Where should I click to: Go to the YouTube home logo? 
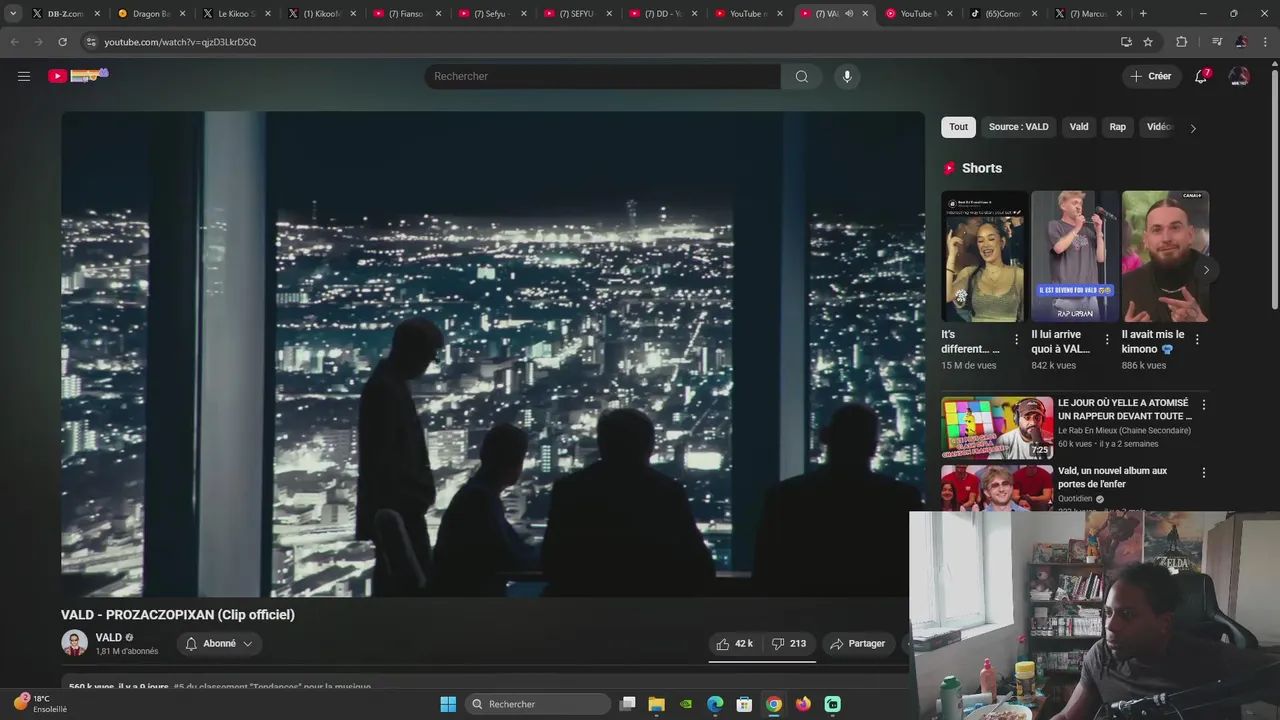pyautogui.click(x=78, y=75)
